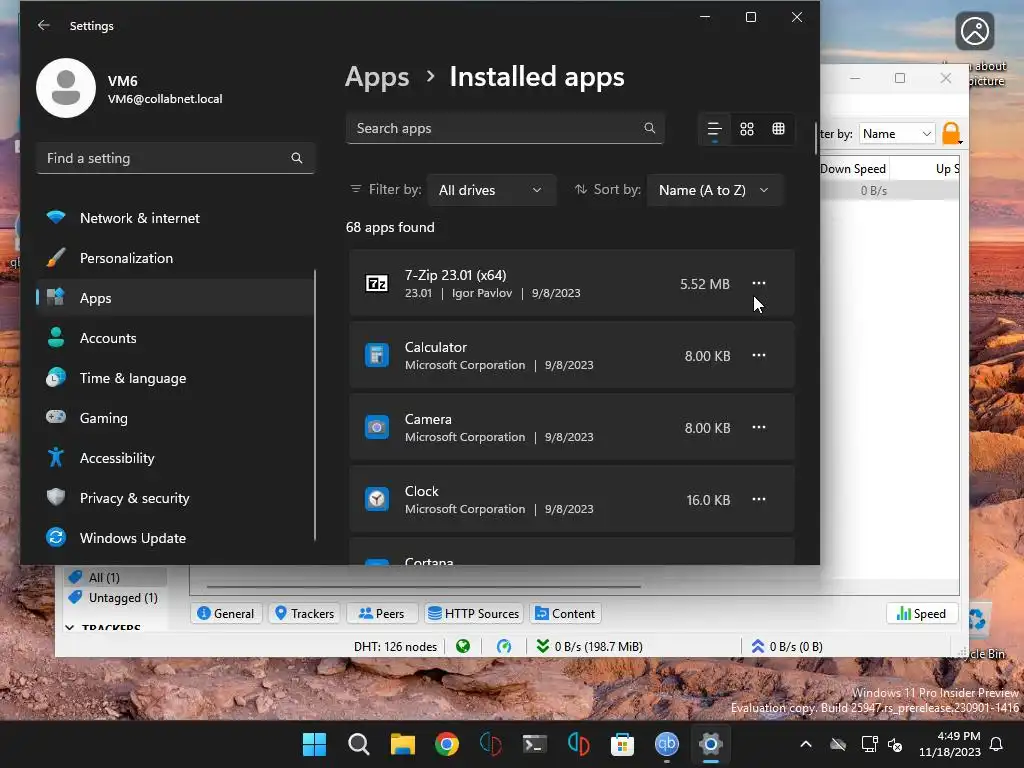The width and height of the screenshot is (1024, 768).
Task: Collapse the TRACKERS section in qBittorrent
Action: (x=69, y=627)
